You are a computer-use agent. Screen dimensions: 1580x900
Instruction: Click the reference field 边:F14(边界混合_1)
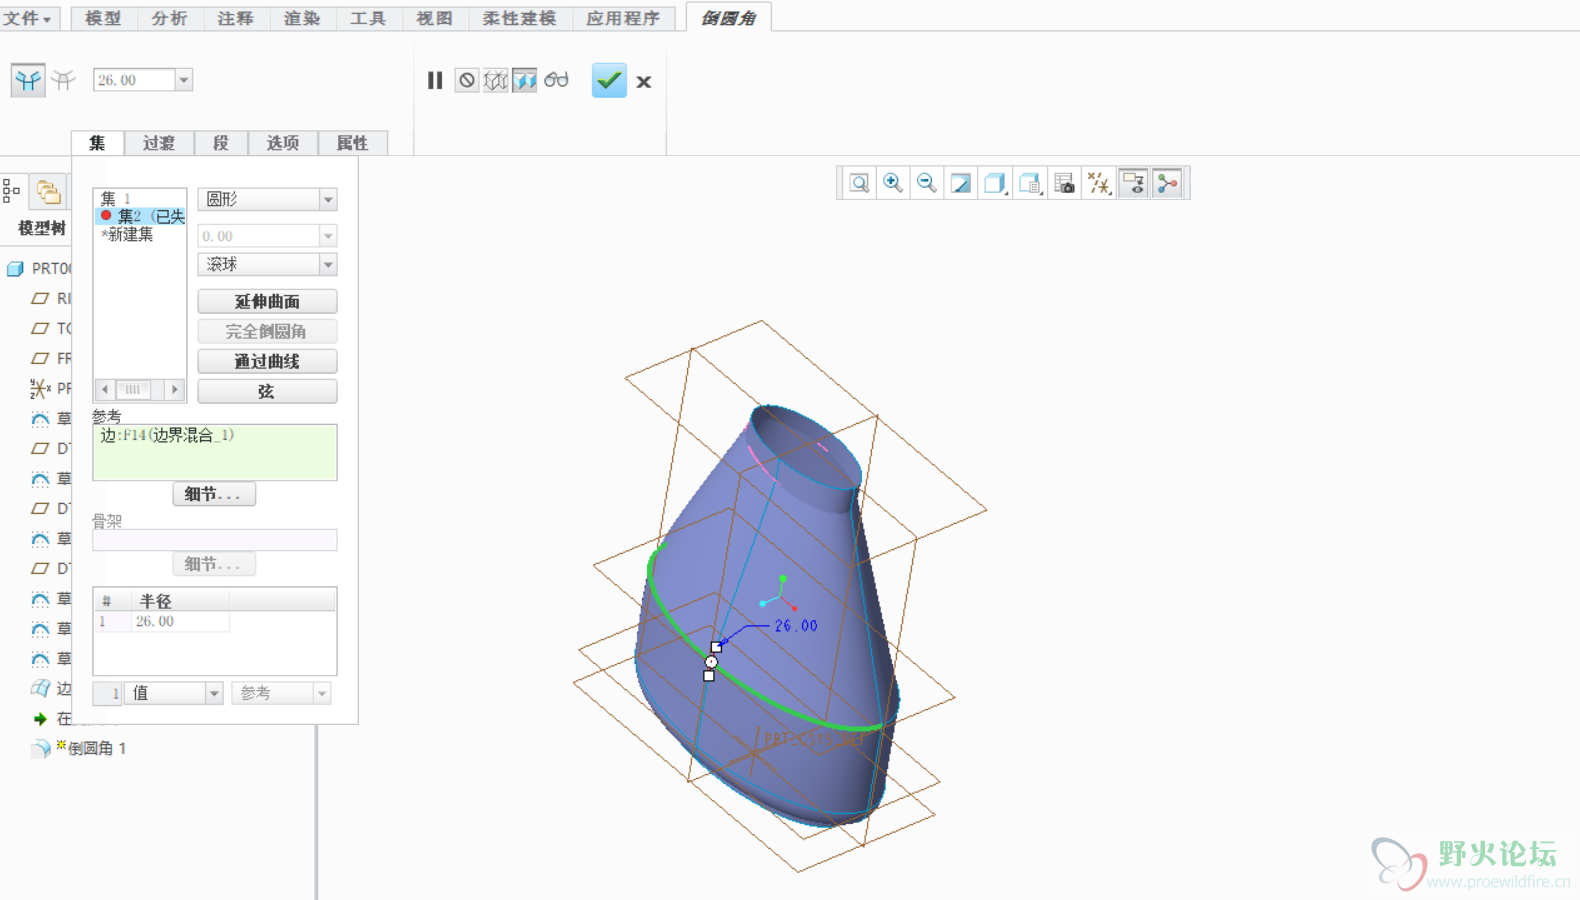click(215, 452)
